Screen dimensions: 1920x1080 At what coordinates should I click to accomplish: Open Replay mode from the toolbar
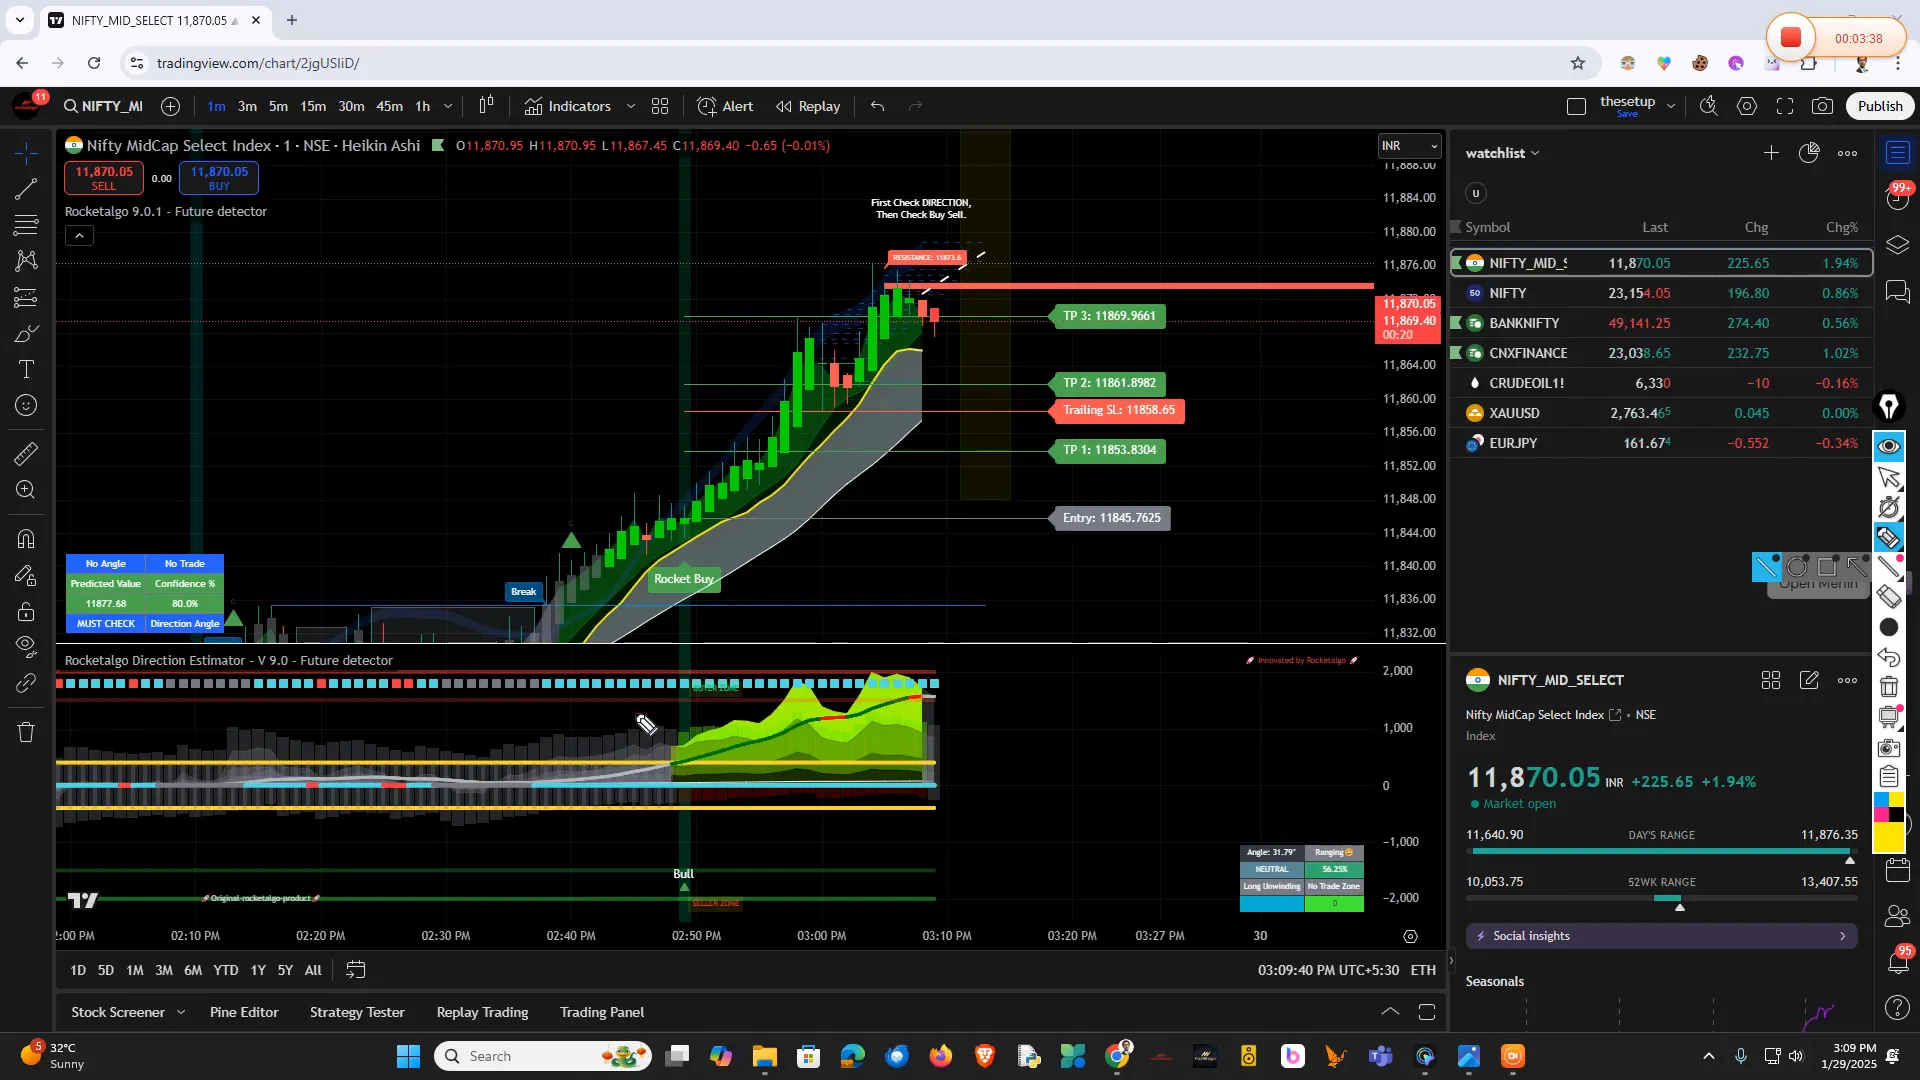click(808, 106)
